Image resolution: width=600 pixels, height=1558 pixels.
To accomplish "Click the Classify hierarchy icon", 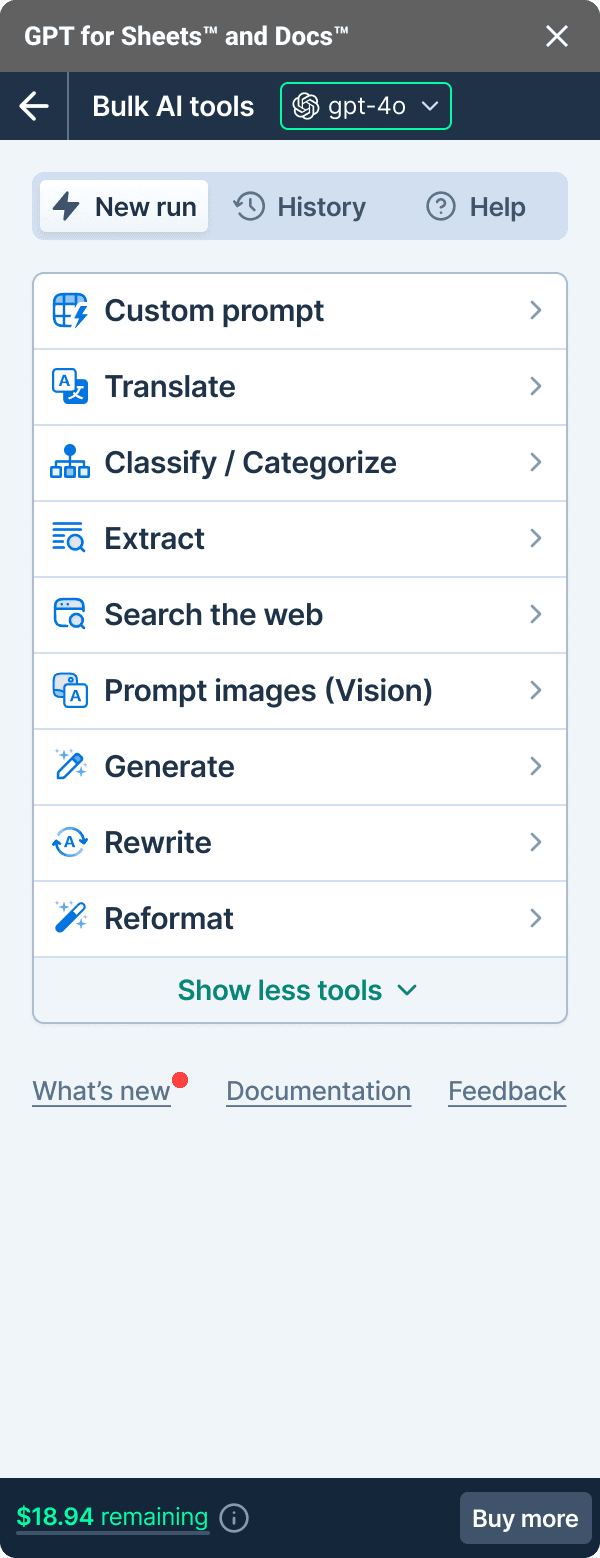I will pos(70,463).
